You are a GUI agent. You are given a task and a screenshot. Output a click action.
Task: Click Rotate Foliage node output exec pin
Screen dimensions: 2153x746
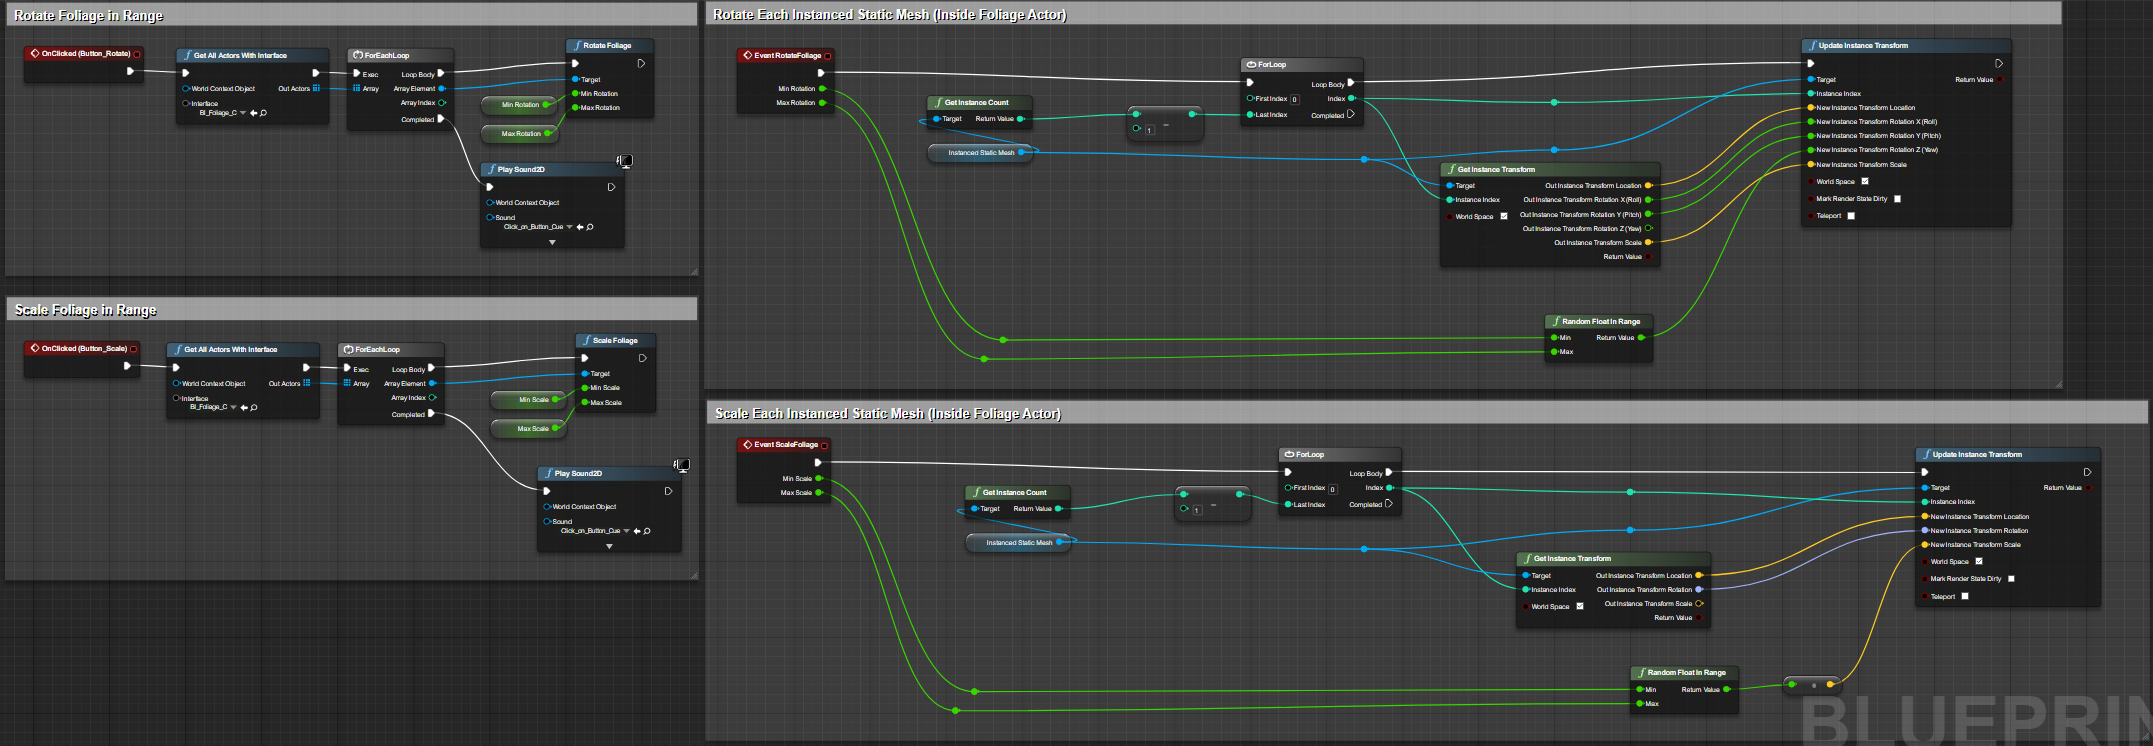pos(641,63)
